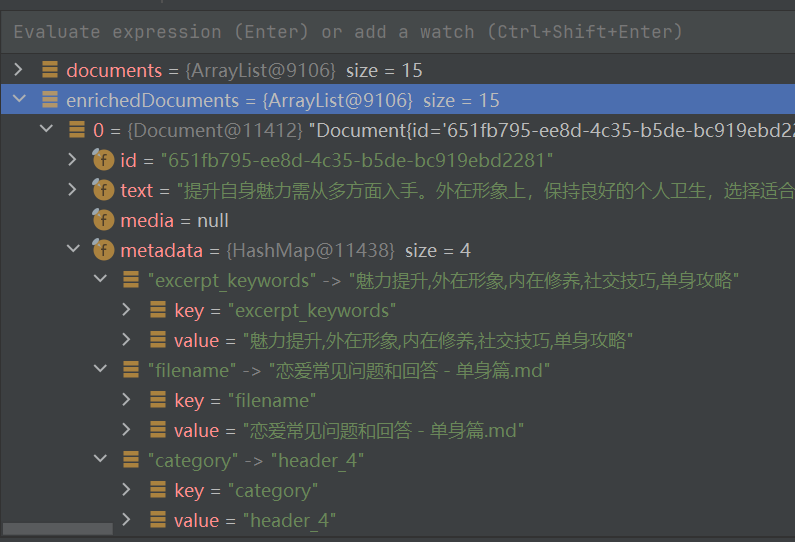Select the id value "651fb795-ee8d-4c35-b5de-bc919ebd2281"
This screenshot has height=542, width=795.
356,160
